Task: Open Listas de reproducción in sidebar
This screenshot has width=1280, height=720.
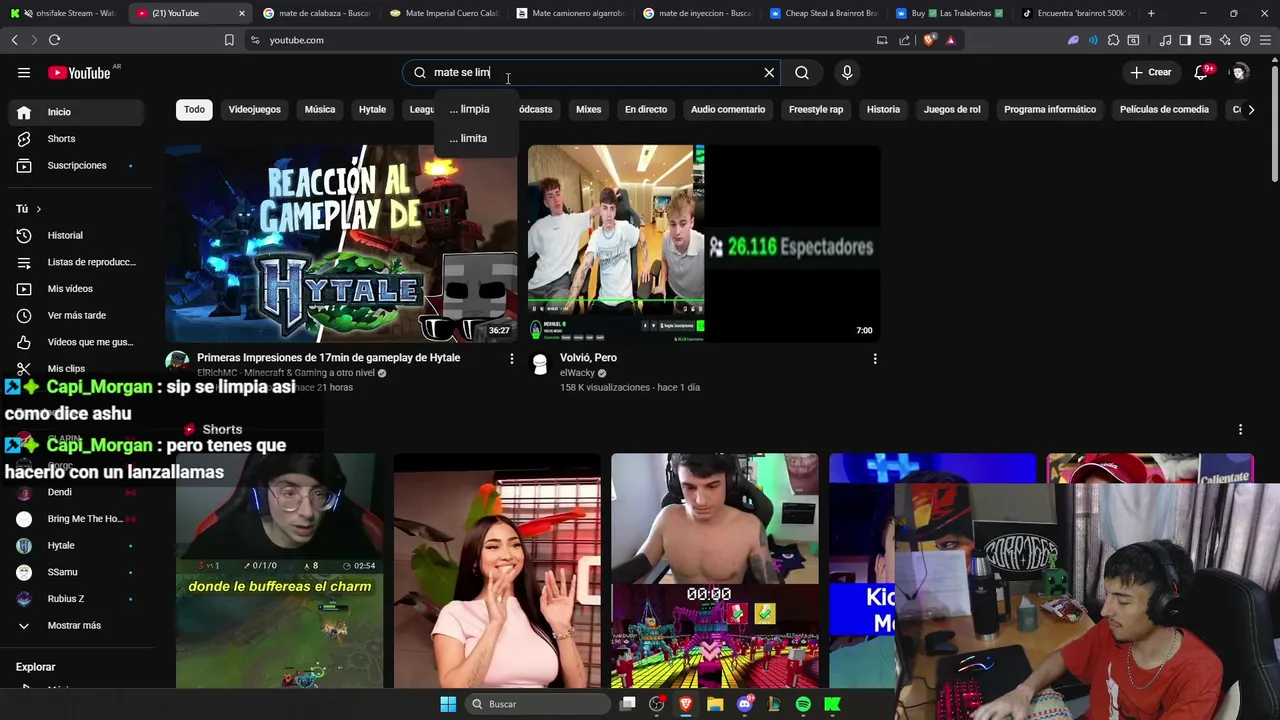Action: [76, 262]
